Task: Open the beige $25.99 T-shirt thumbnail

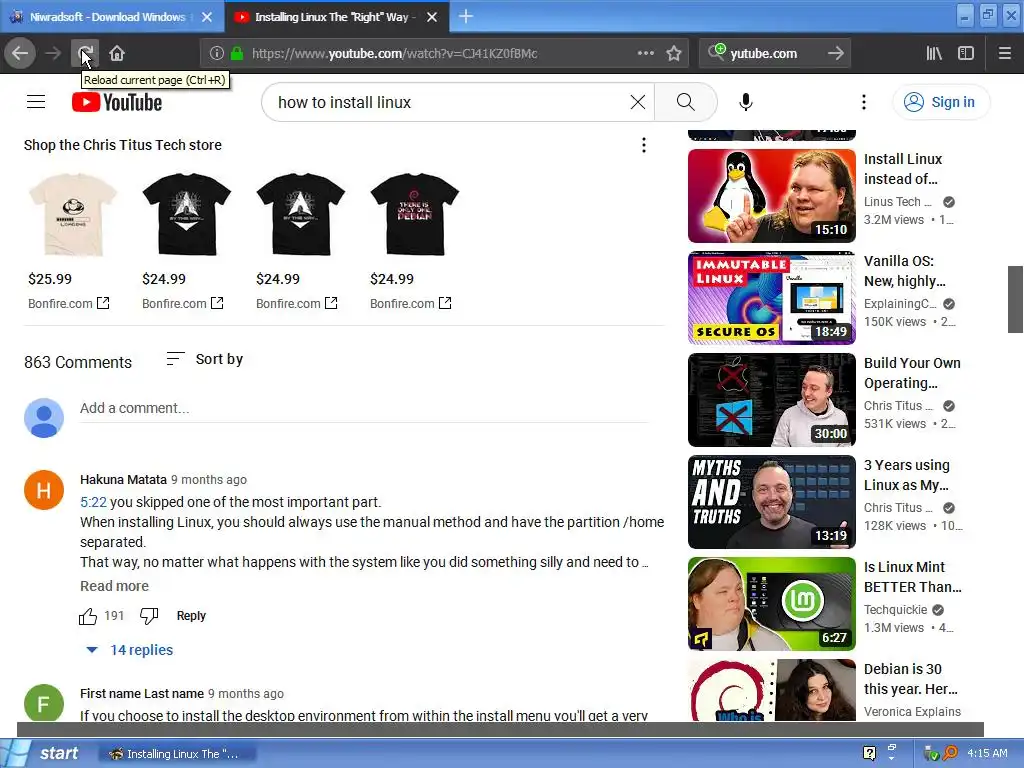Action: tap(73, 214)
